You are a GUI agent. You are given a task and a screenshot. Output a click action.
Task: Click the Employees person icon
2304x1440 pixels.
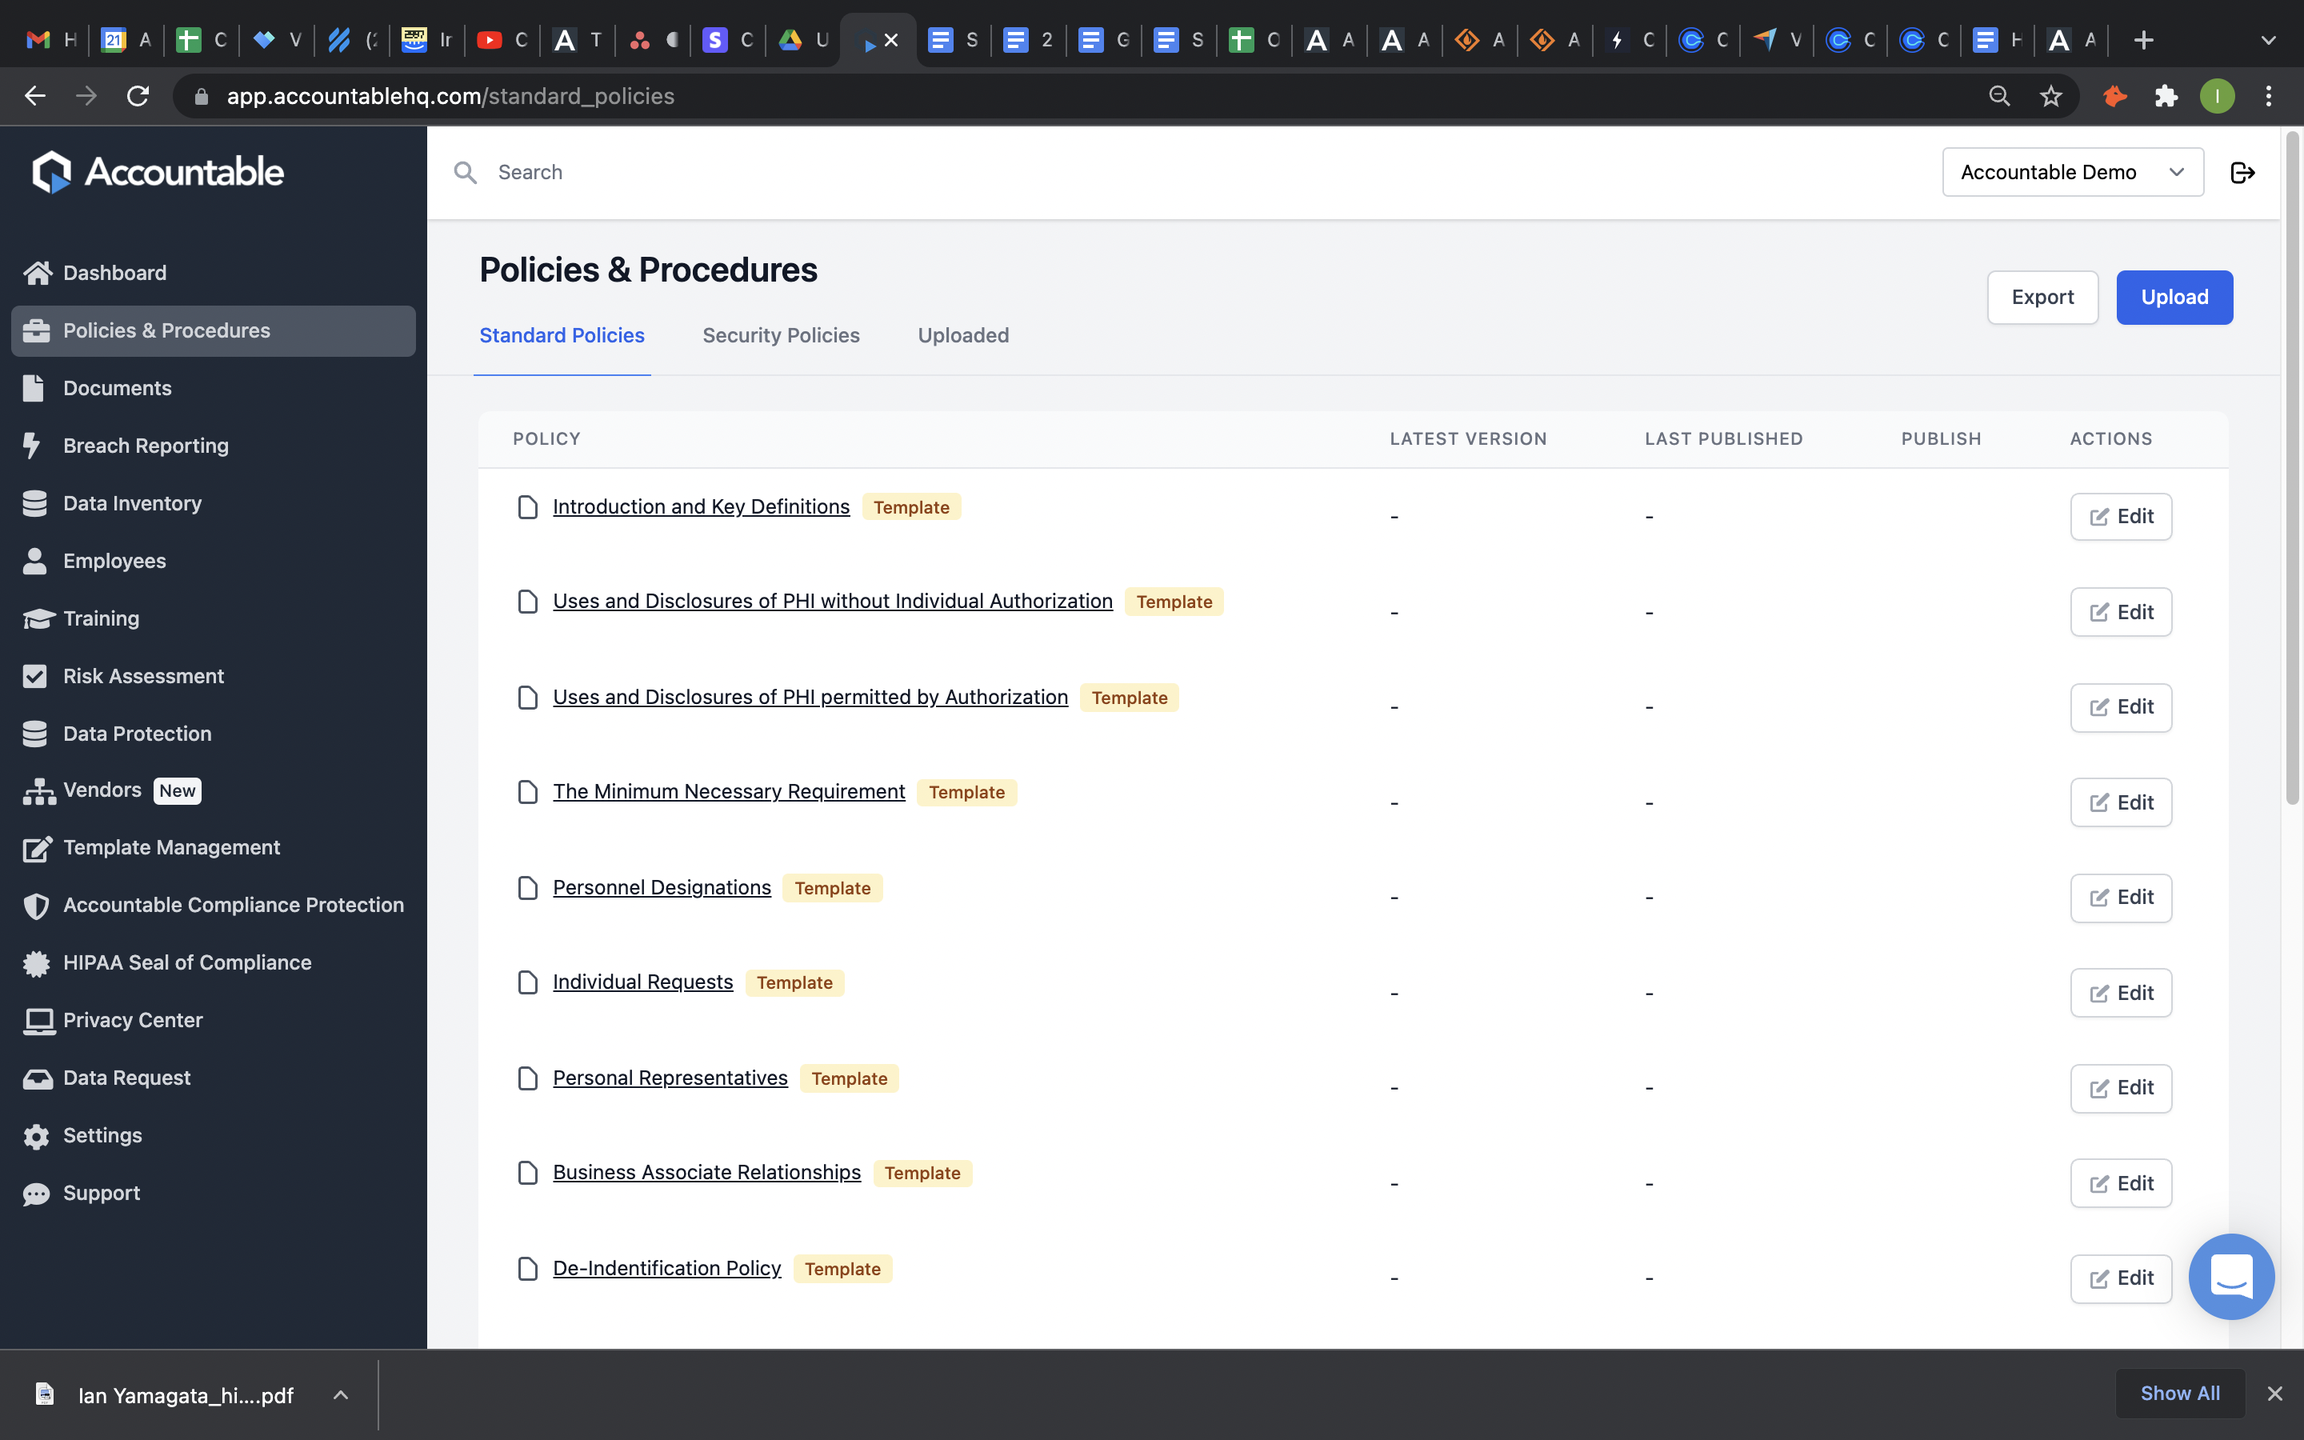(x=35, y=561)
